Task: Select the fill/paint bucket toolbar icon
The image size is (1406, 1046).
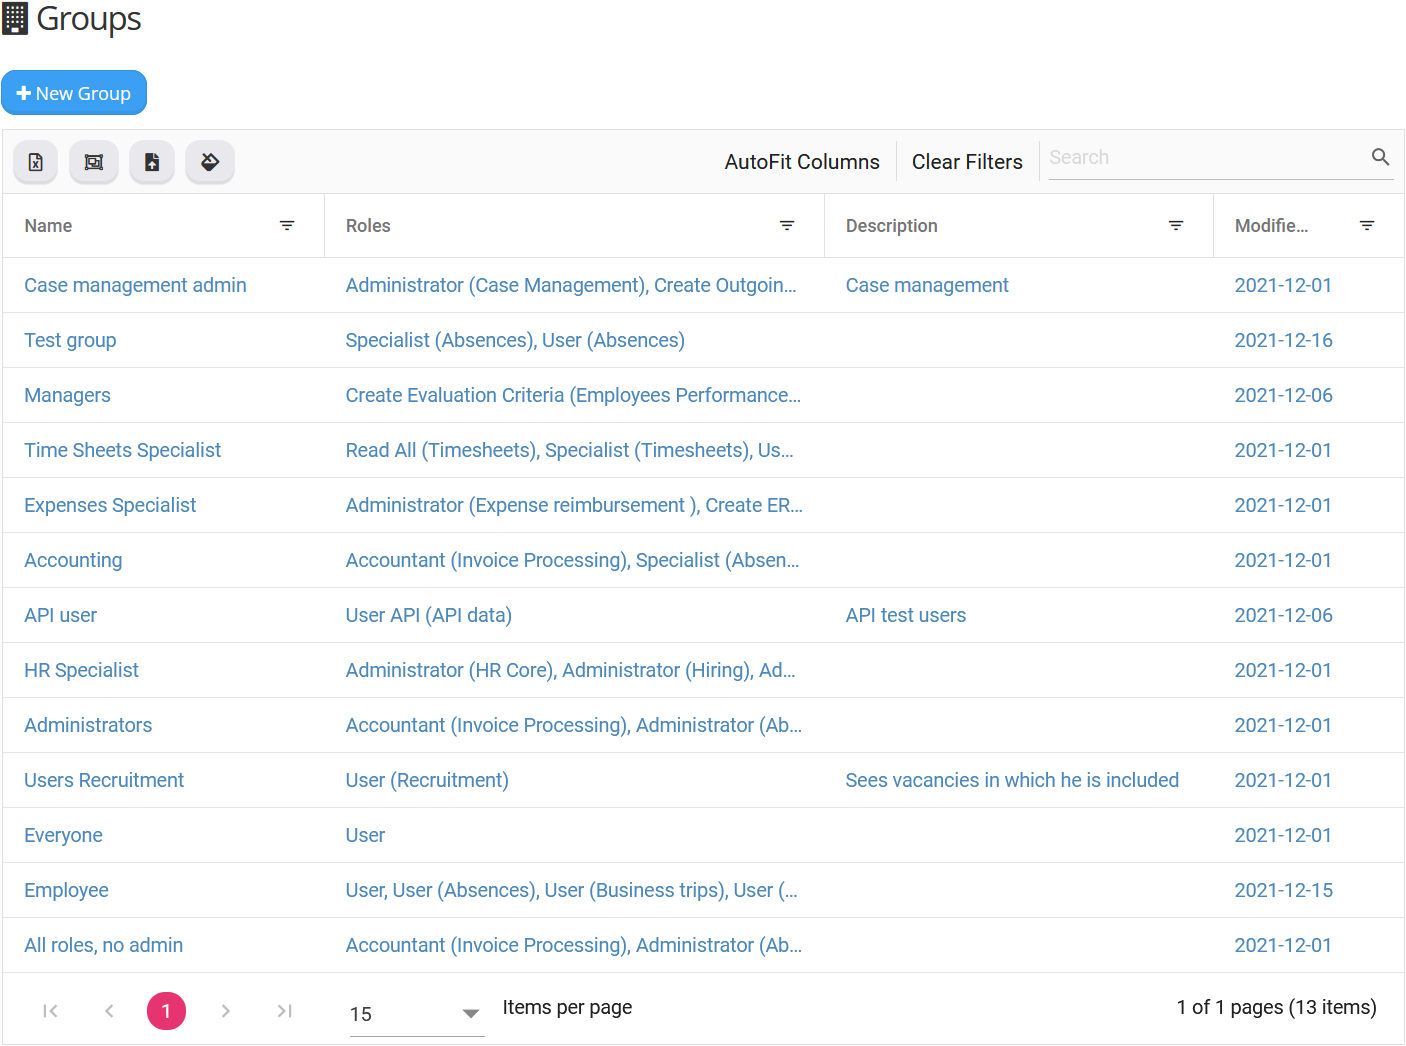Action: pos(209,161)
